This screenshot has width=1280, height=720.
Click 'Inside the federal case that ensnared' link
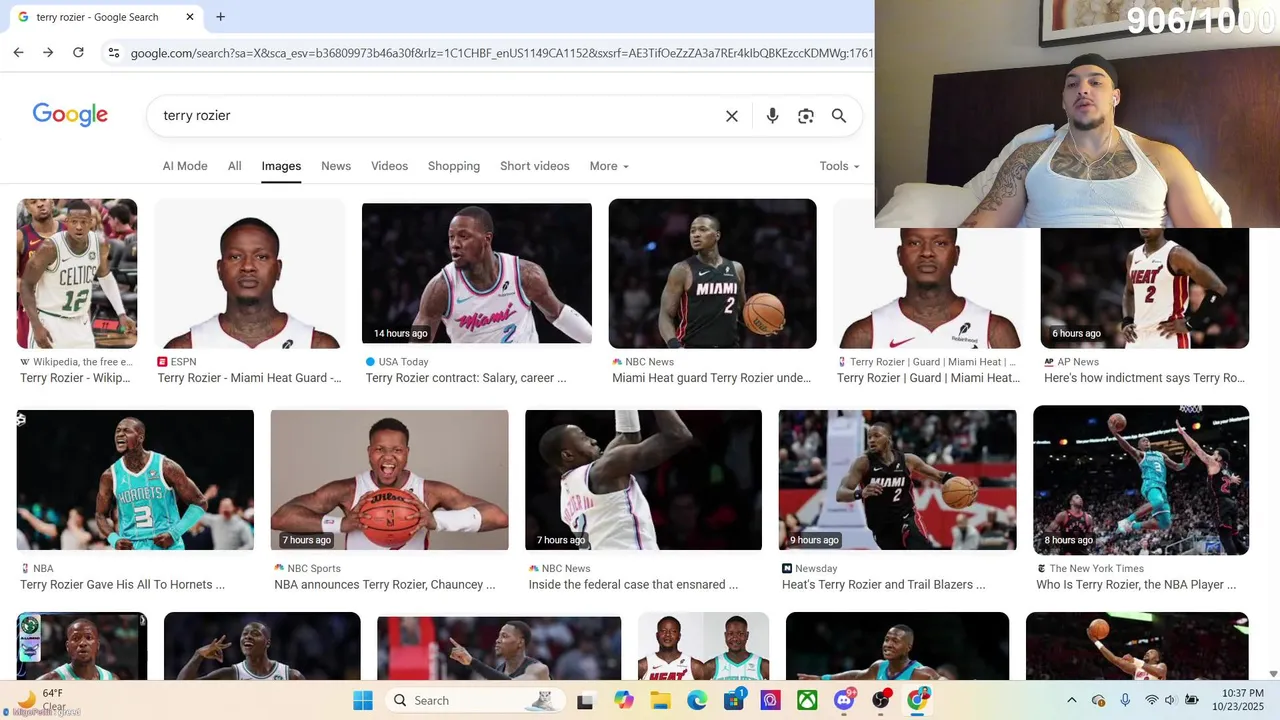[x=633, y=584]
